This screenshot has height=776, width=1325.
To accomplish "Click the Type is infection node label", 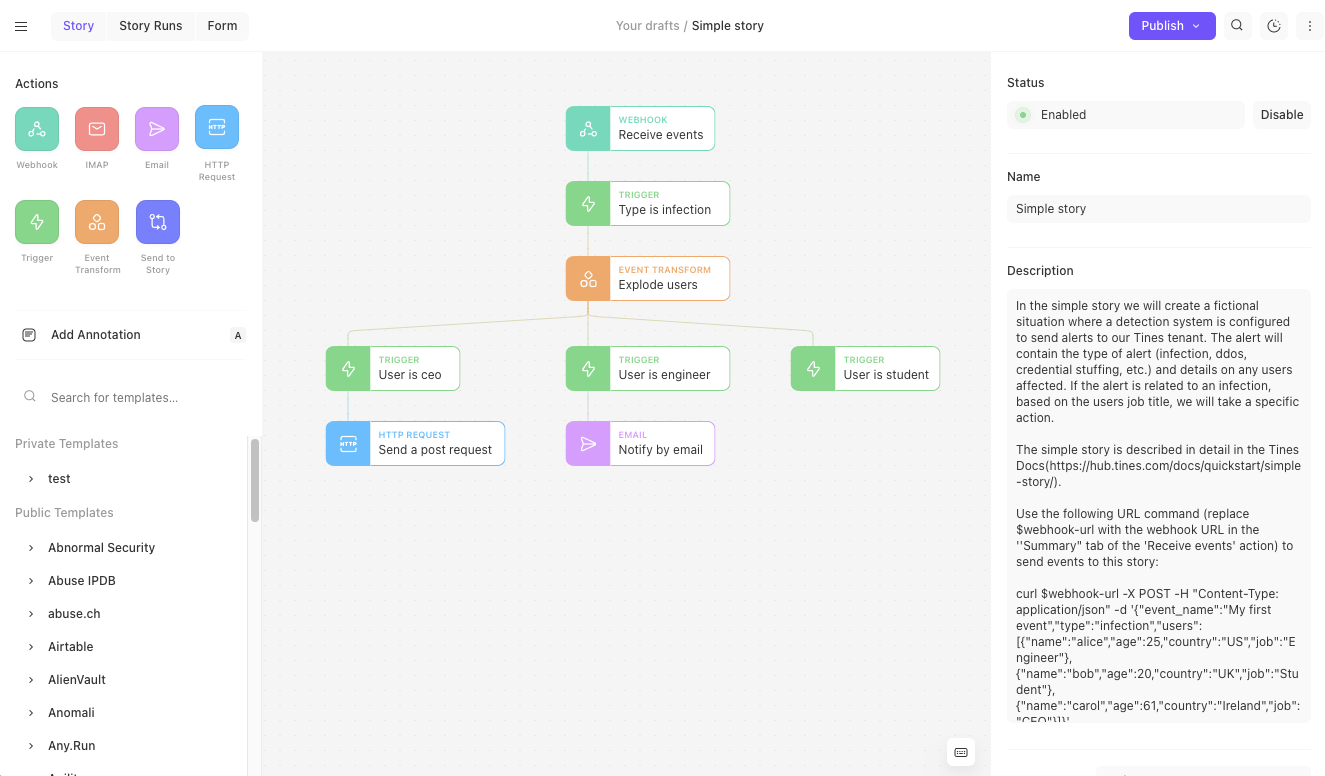I will click(x=664, y=210).
